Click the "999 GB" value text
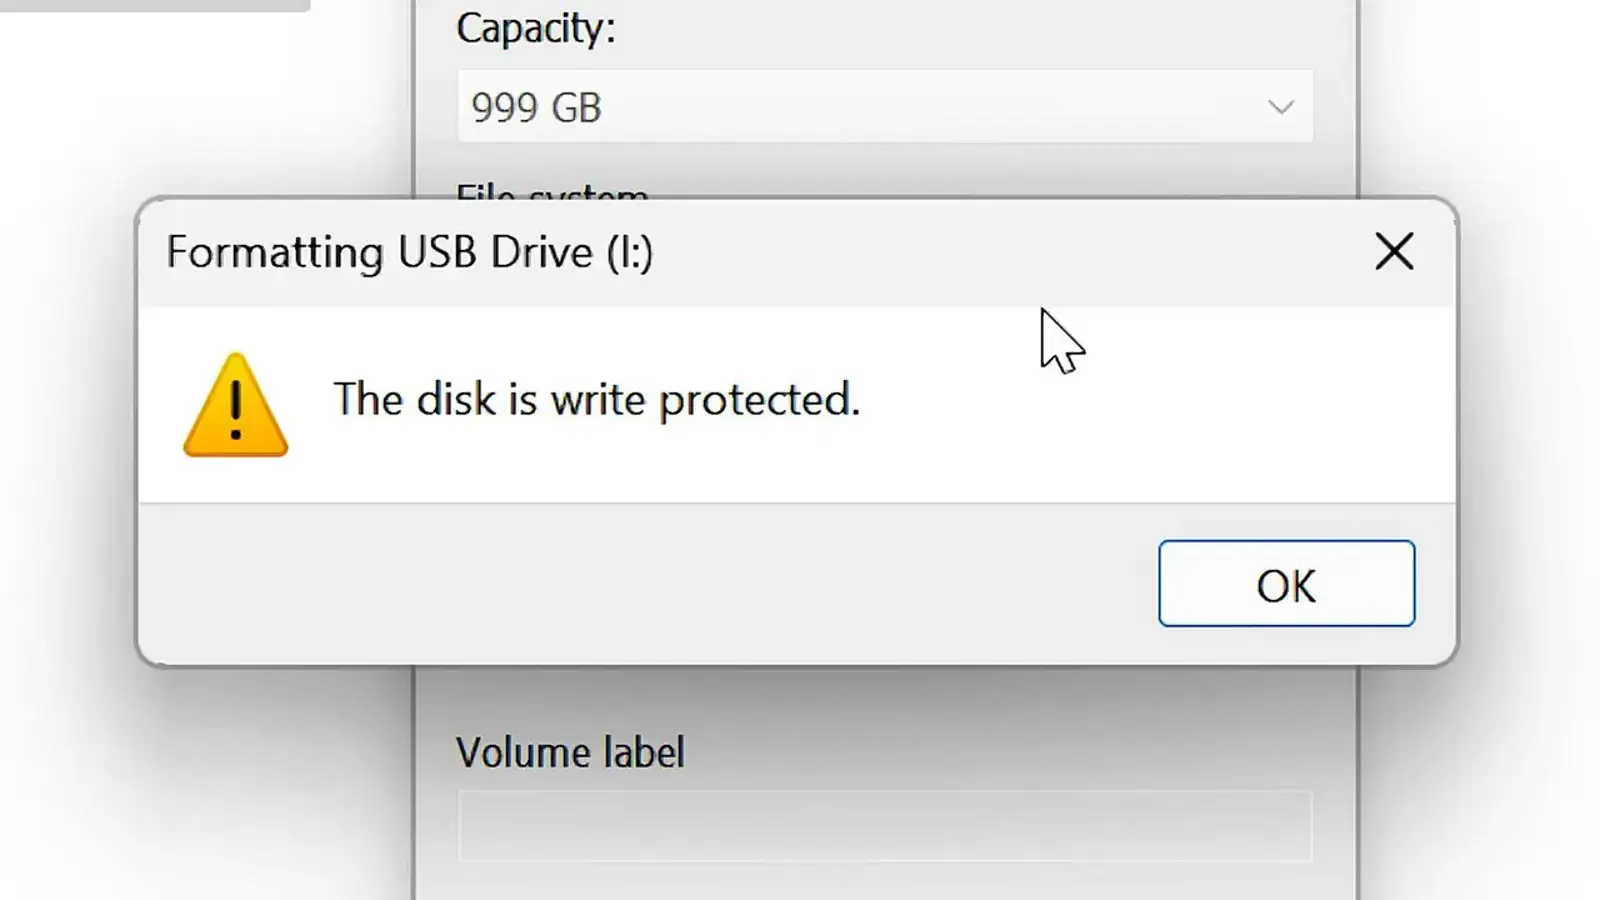This screenshot has height=900, width=1600. pos(536,108)
